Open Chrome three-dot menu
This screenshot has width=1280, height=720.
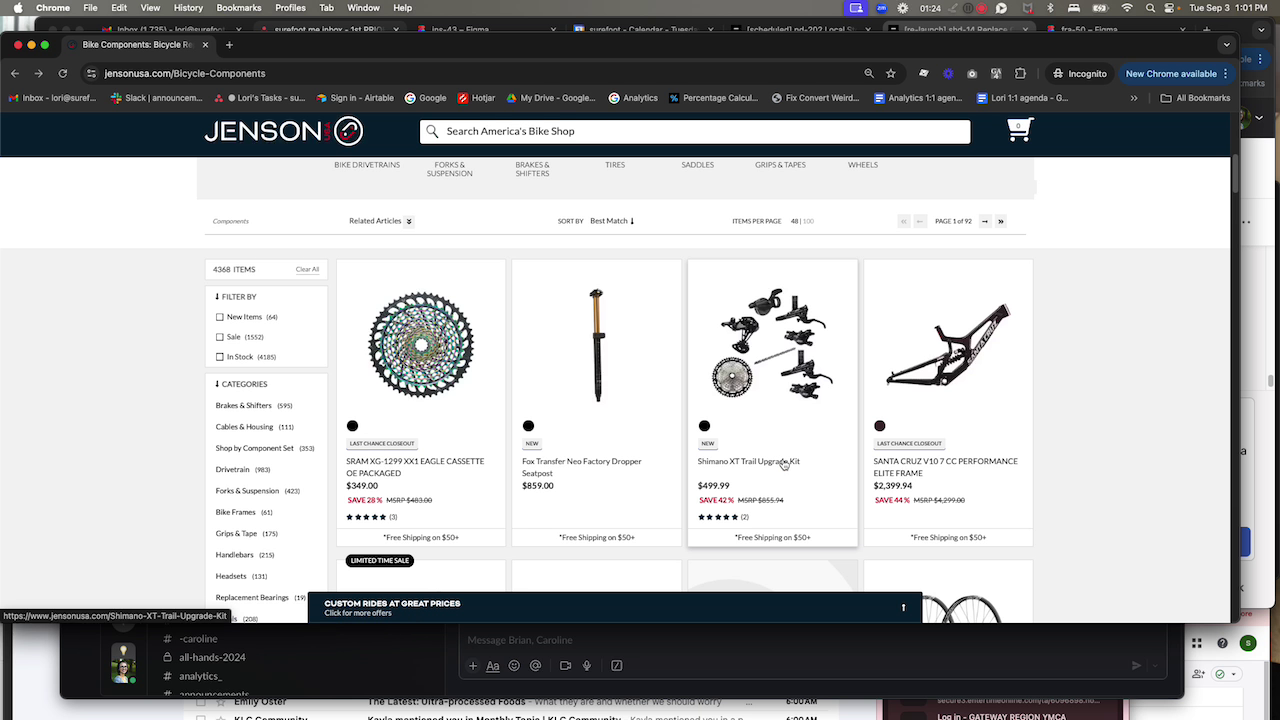pos(1226,73)
